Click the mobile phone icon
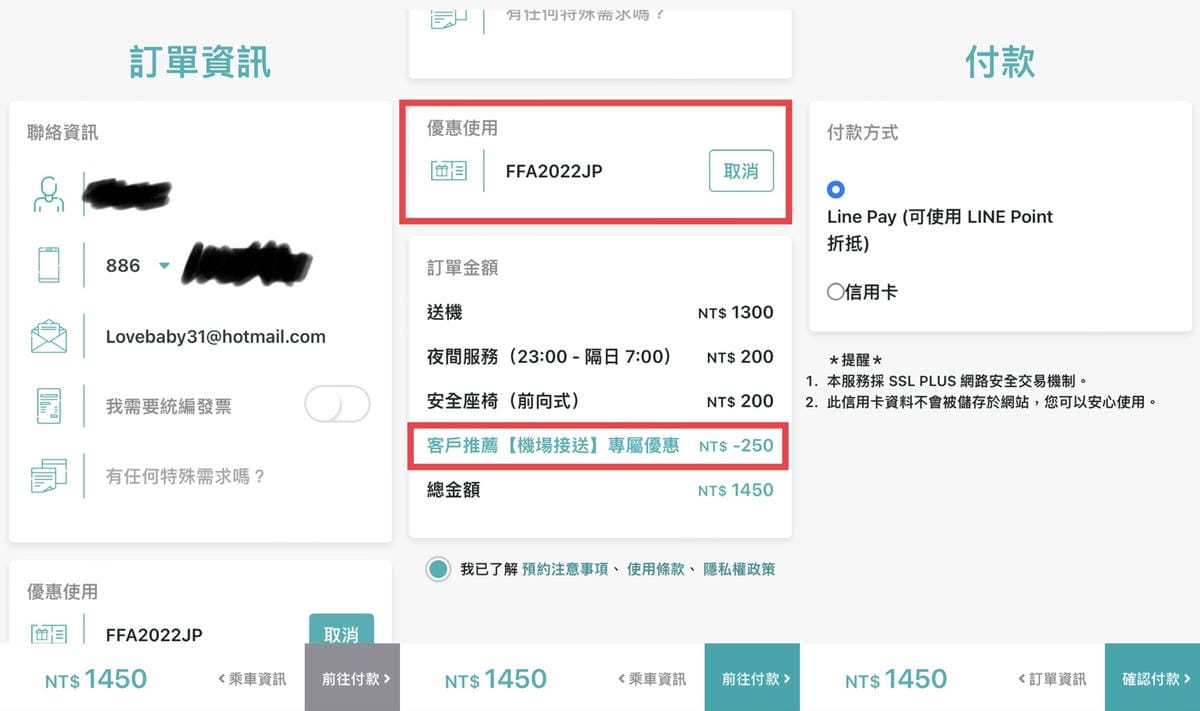 pyautogui.click(x=48, y=265)
